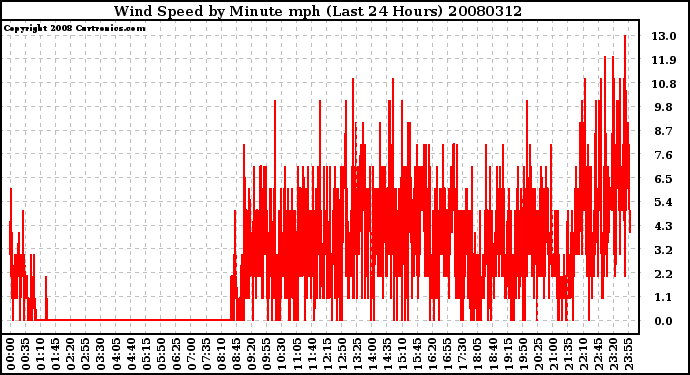The image size is (690, 375).
Task: Click the 13:25 time label
Action: point(356,354)
